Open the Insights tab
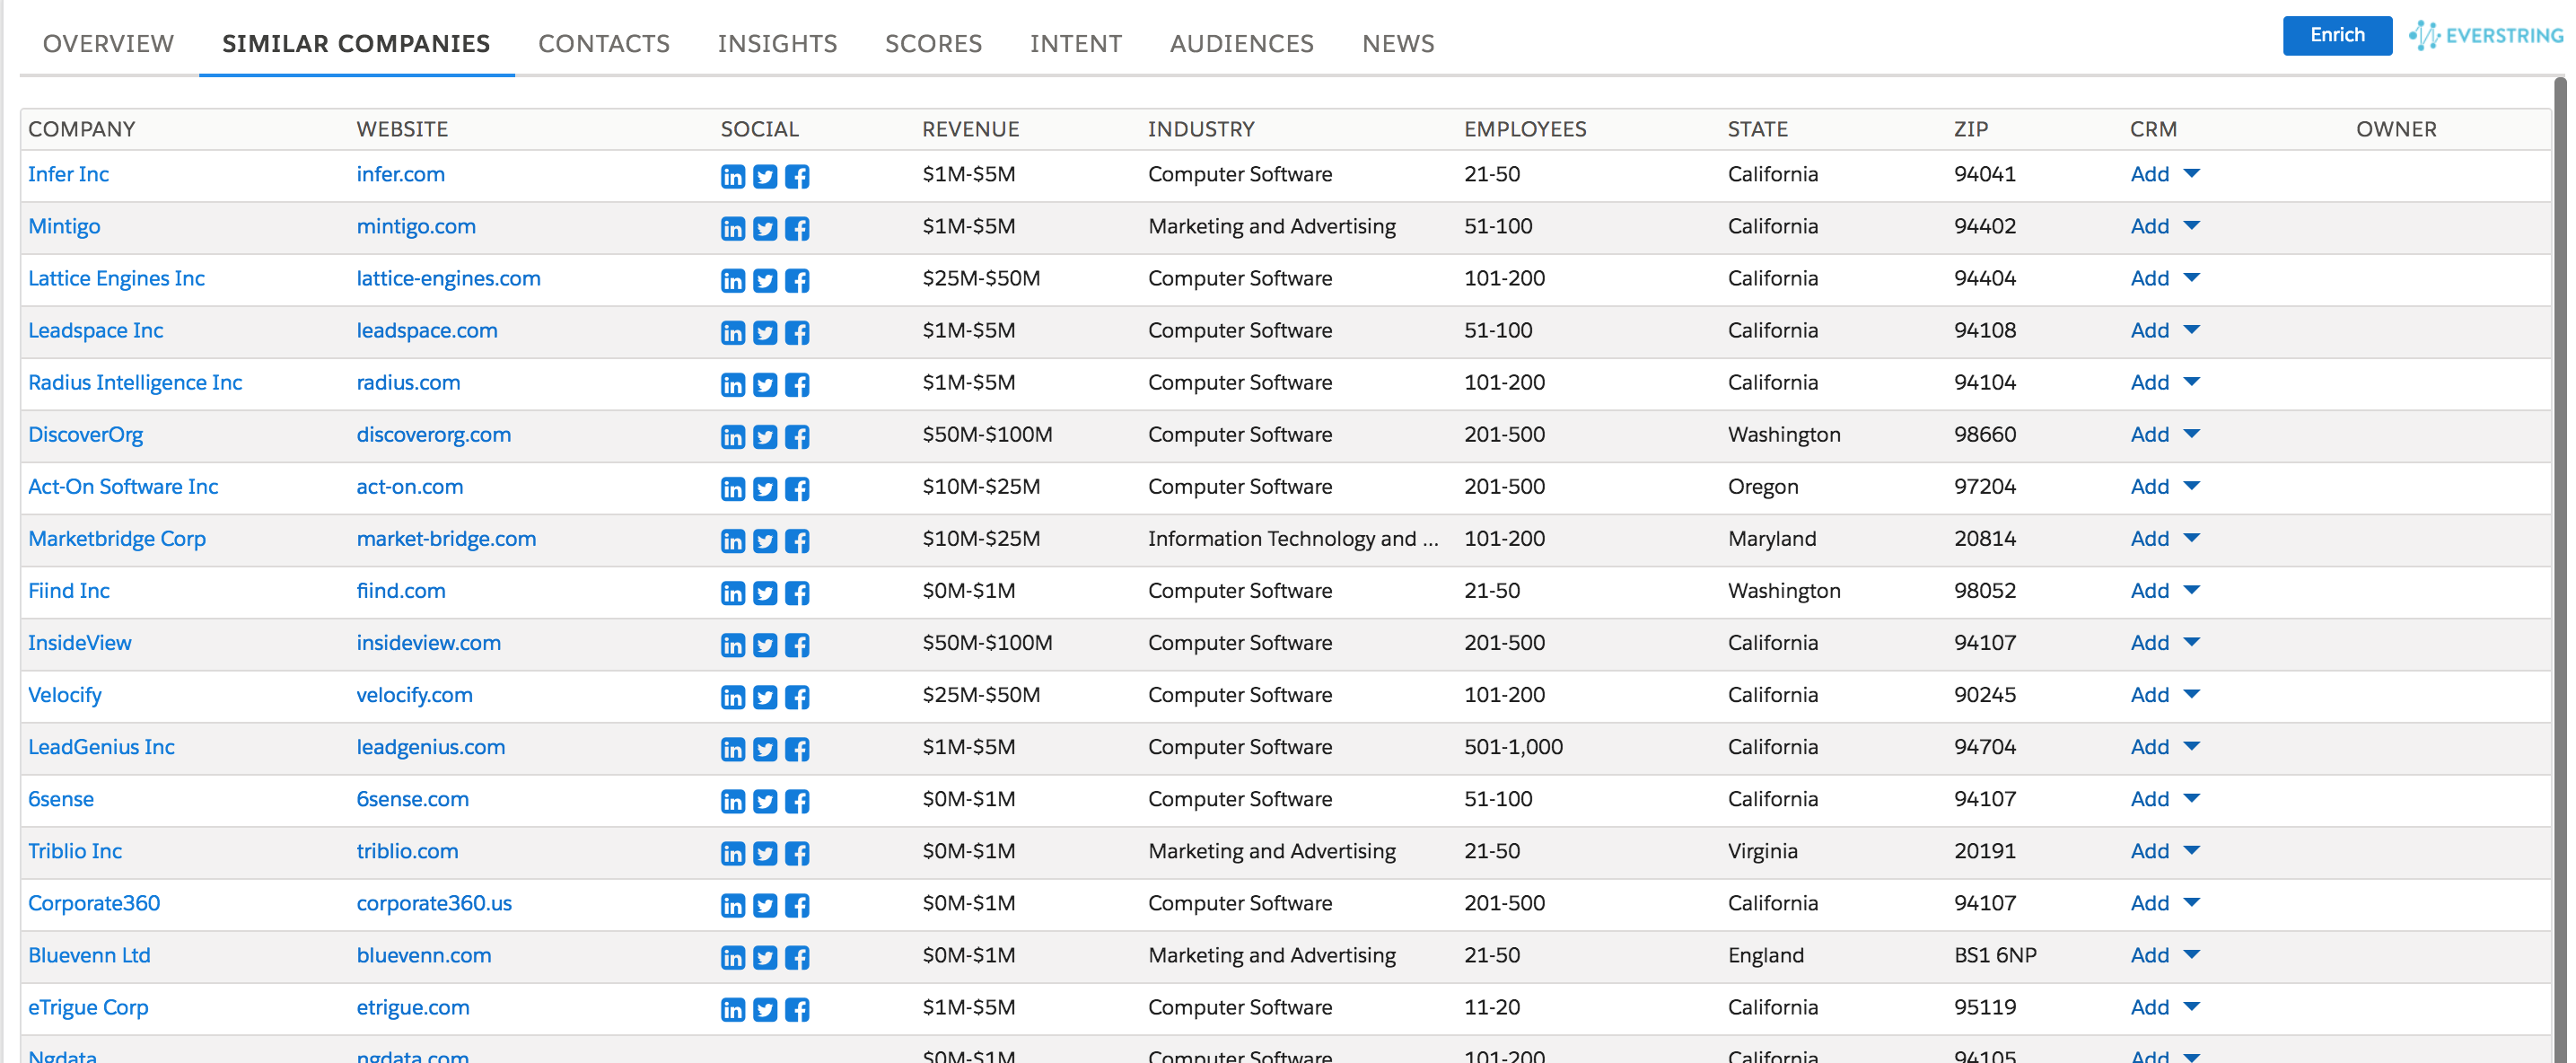Image resolution: width=2576 pixels, height=1063 pixels. coord(777,43)
